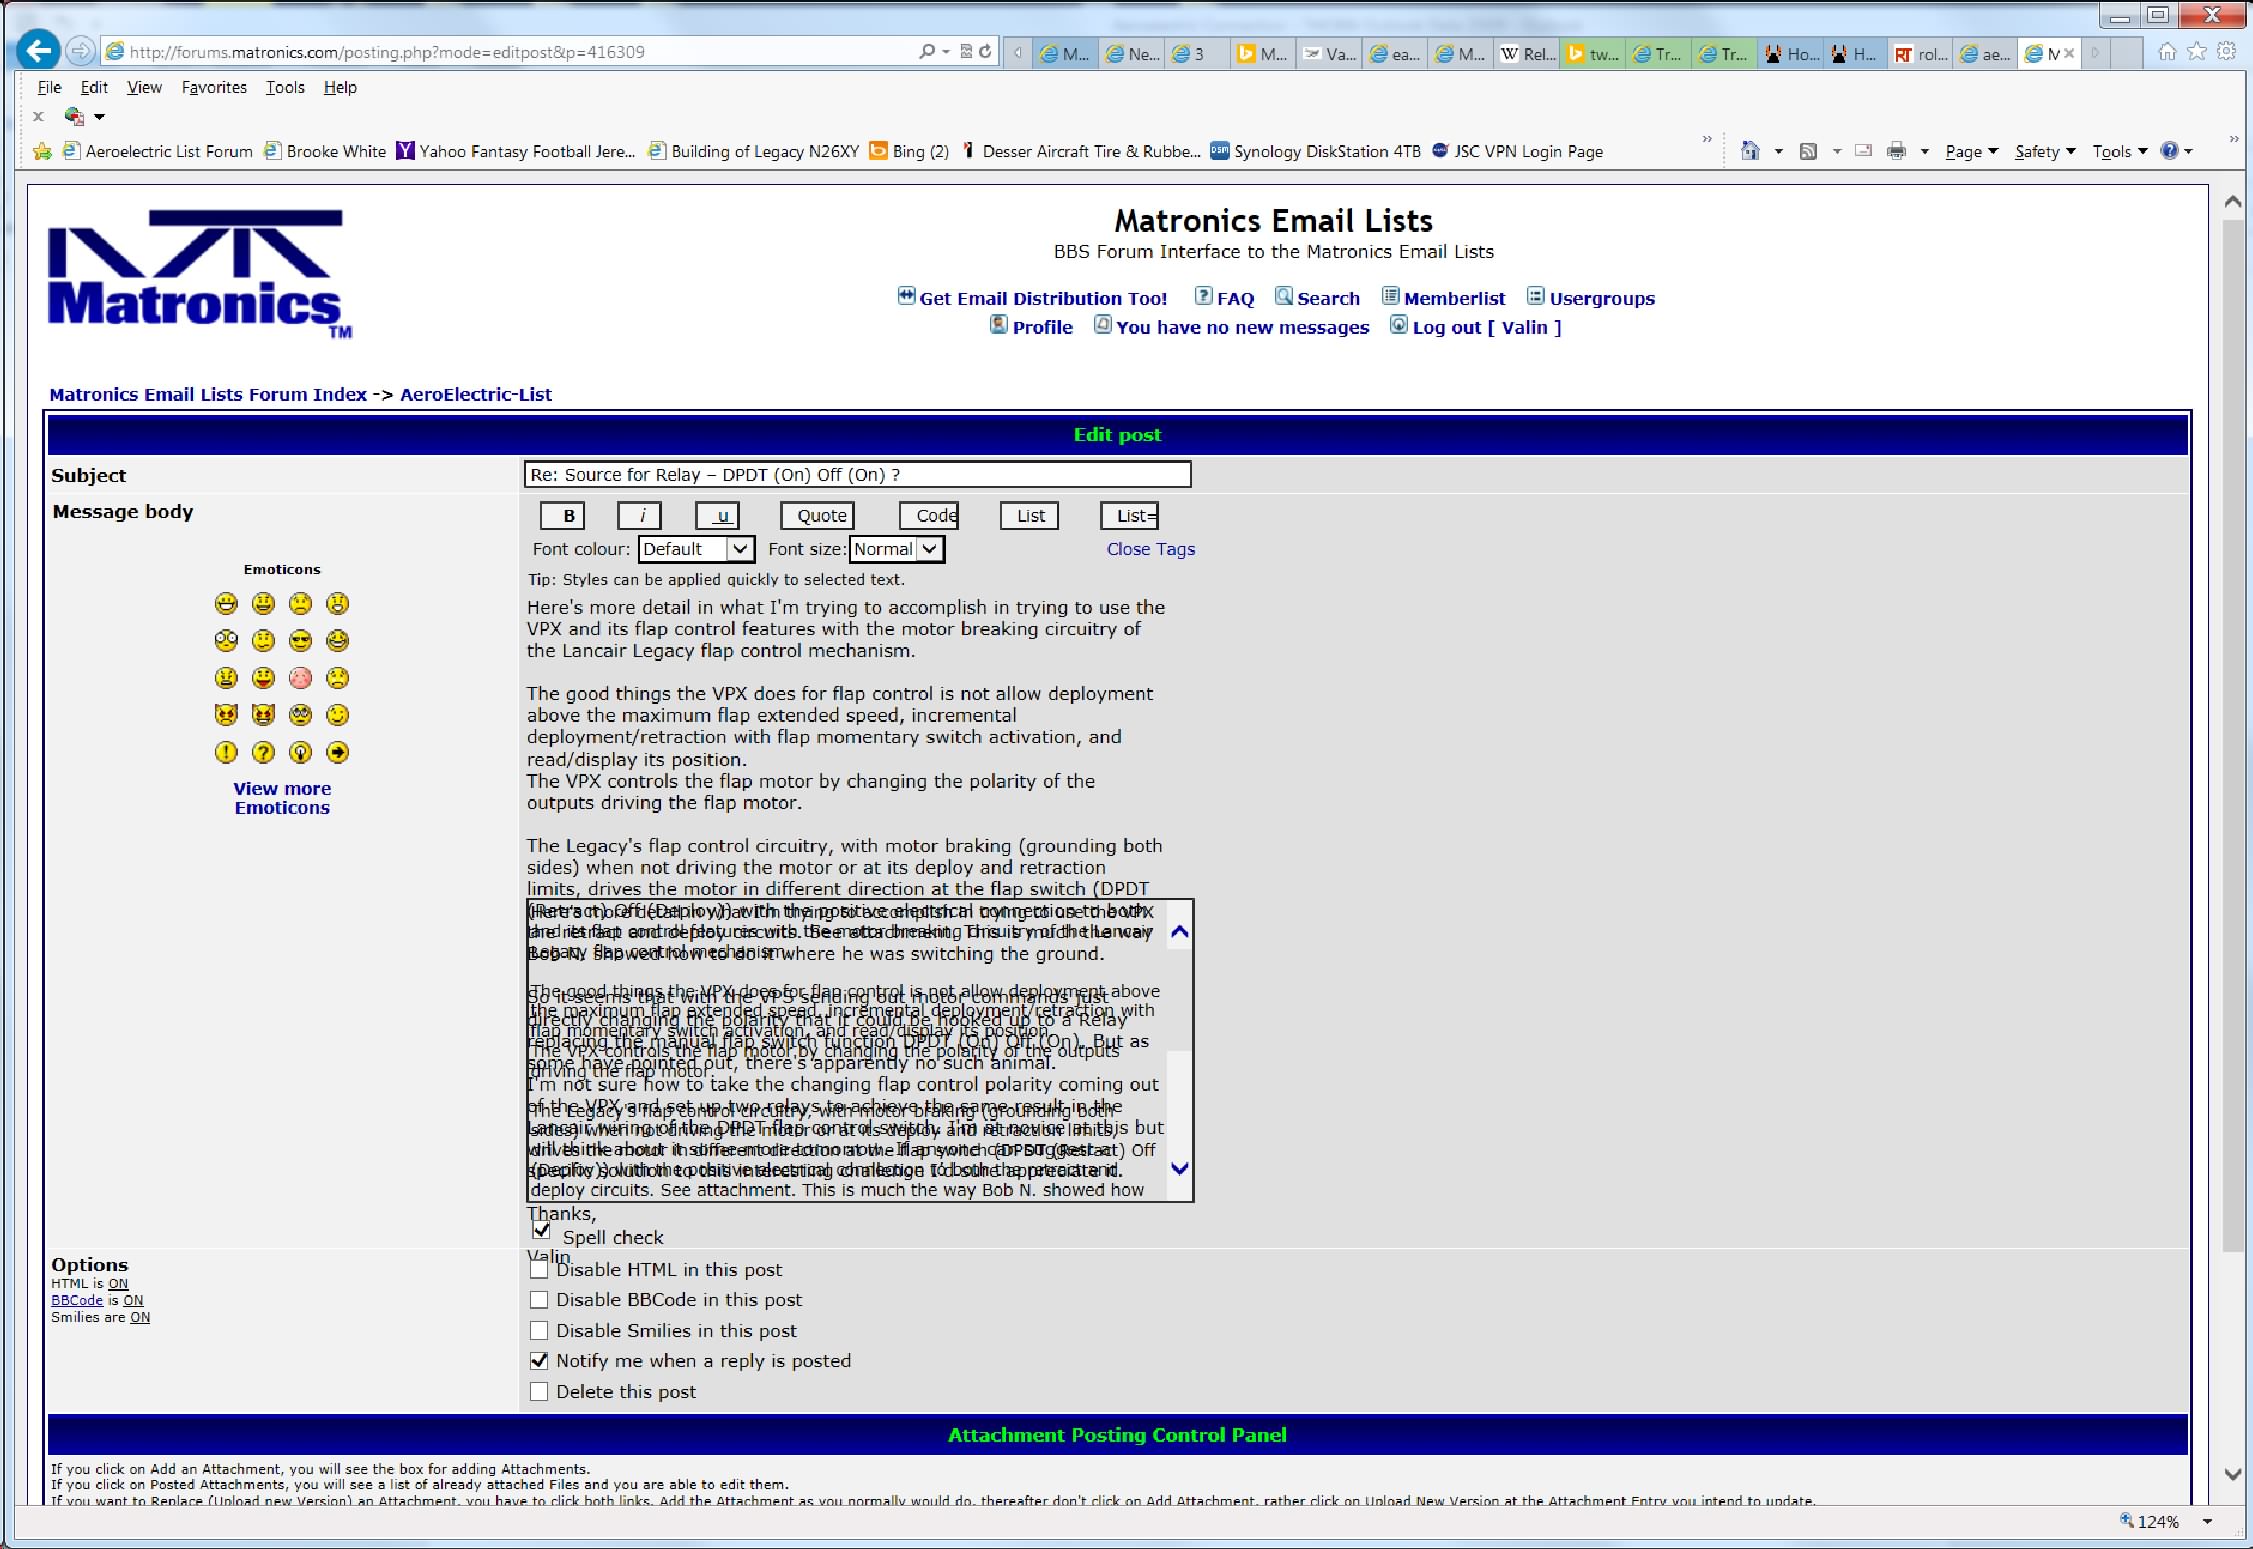
Task: Insert the embarrassed red-face emoticon
Action: point(299,677)
